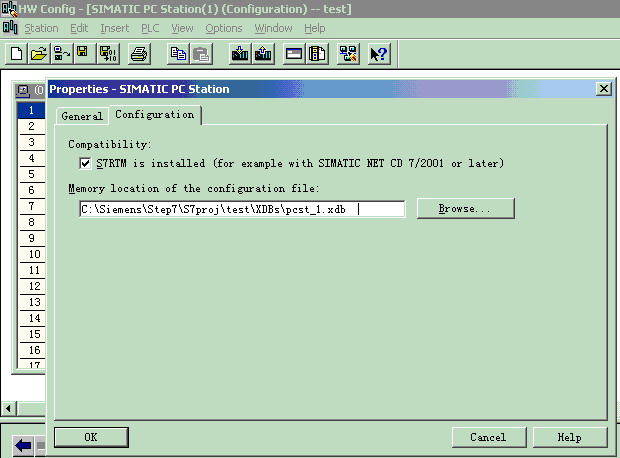Switch to the General tab
Viewport: 620px width, 458px height.
(82, 116)
